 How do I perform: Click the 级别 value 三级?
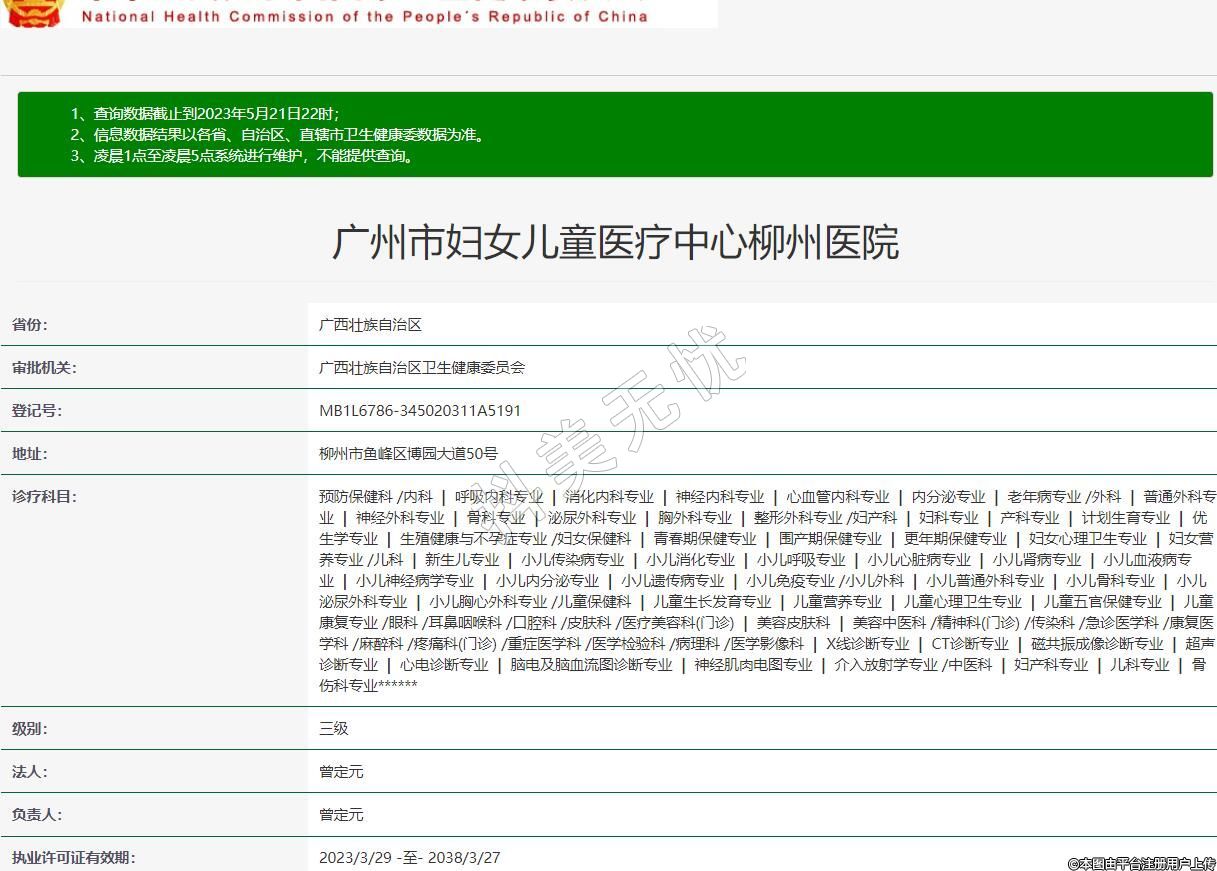[x=333, y=729]
